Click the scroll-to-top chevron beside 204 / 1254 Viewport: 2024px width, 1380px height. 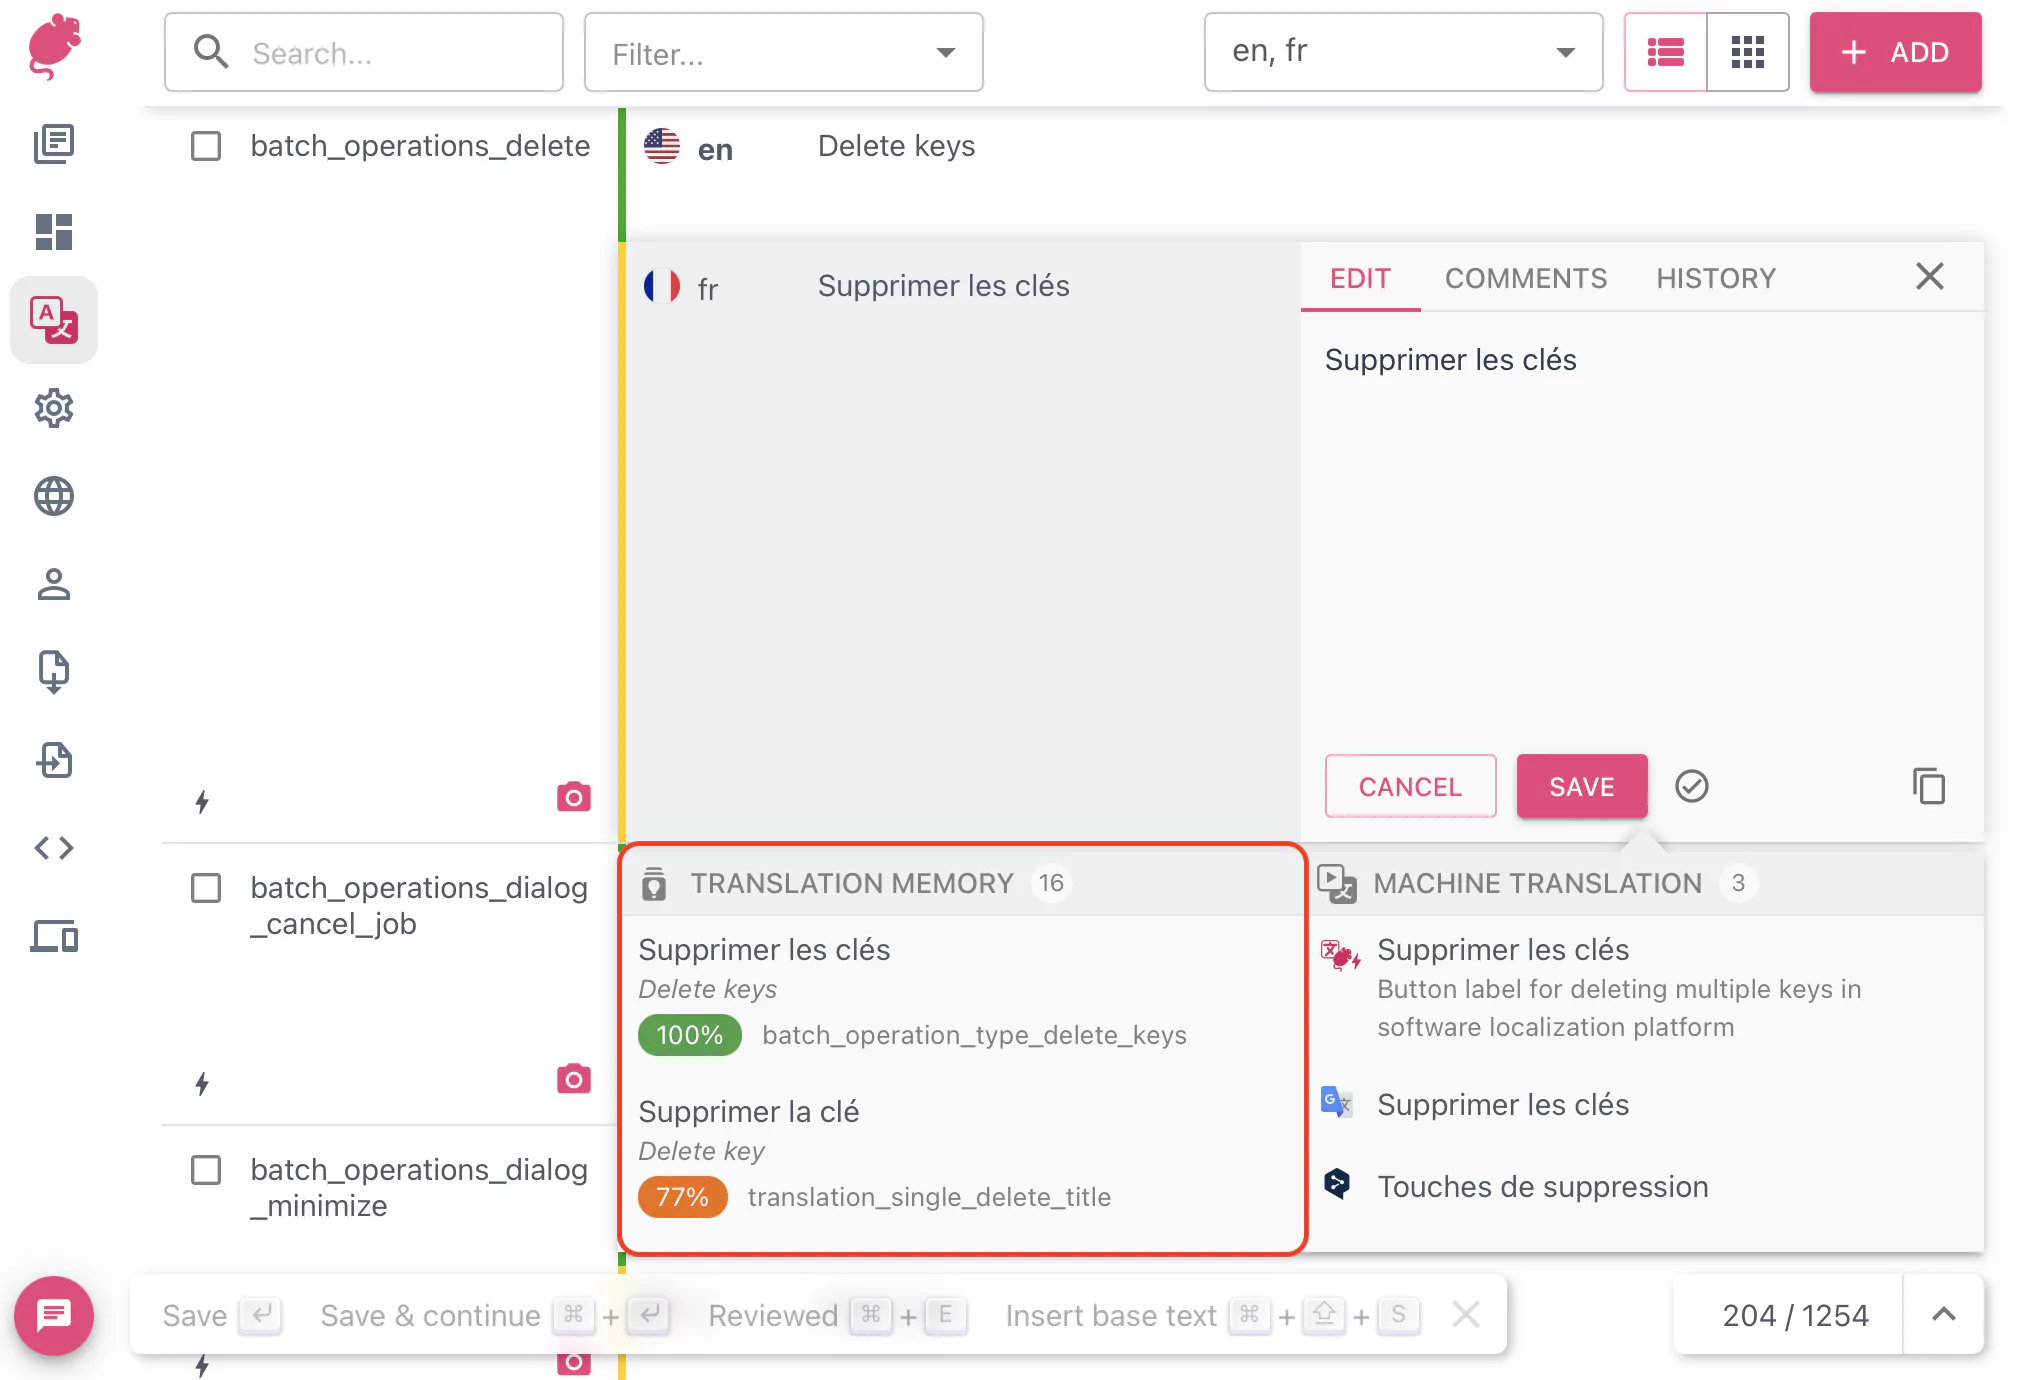1943,1315
